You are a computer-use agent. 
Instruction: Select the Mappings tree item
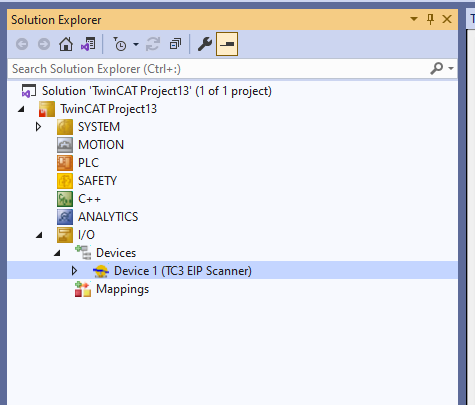click(x=122, y=289)
